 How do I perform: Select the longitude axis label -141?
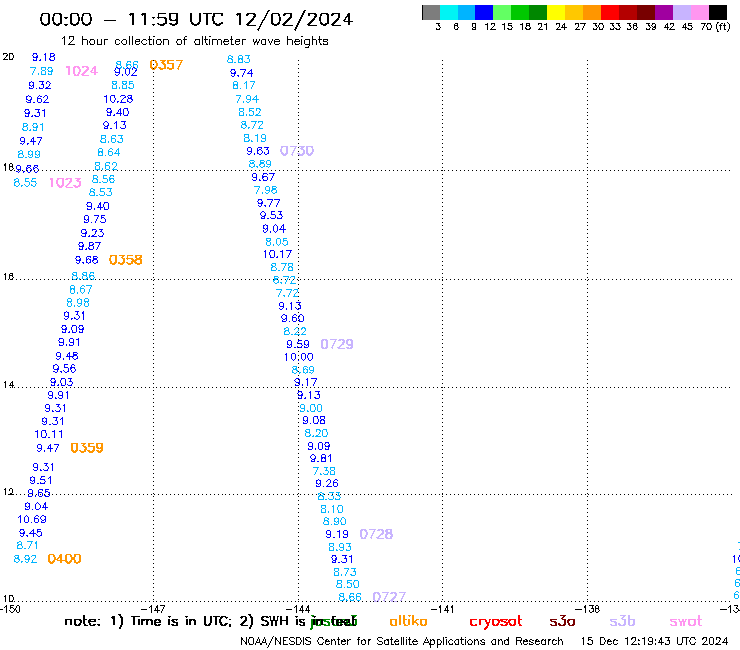click(442, 609)
